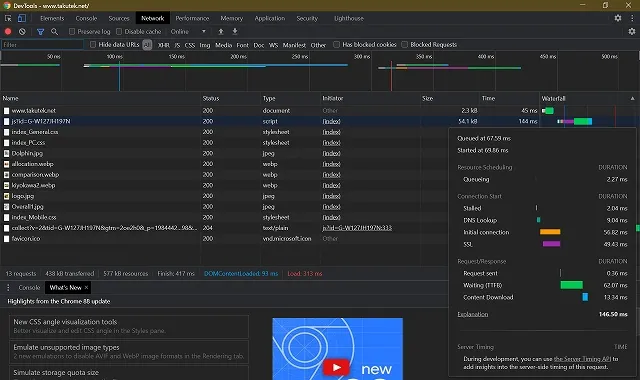The image size is (640, 380).
Task: Check Blocked Requests
Action: tap(404, 44)
